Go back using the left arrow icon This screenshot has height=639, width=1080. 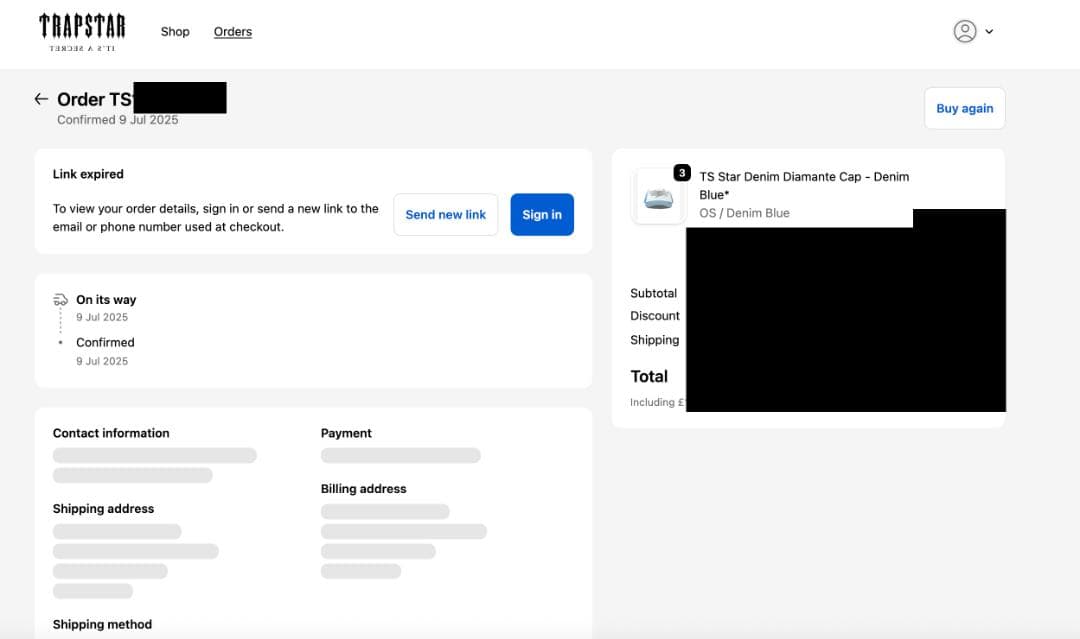coord(41,99)
